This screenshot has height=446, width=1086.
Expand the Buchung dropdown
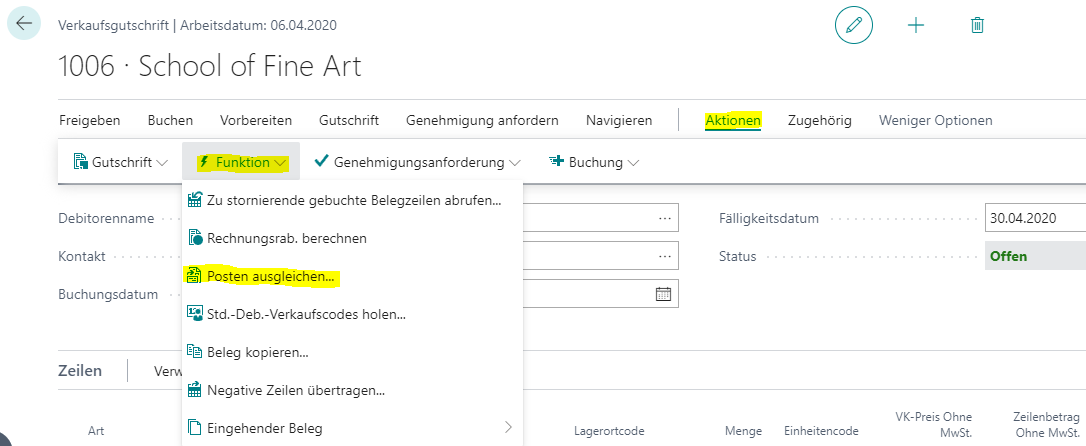(594, 162)
